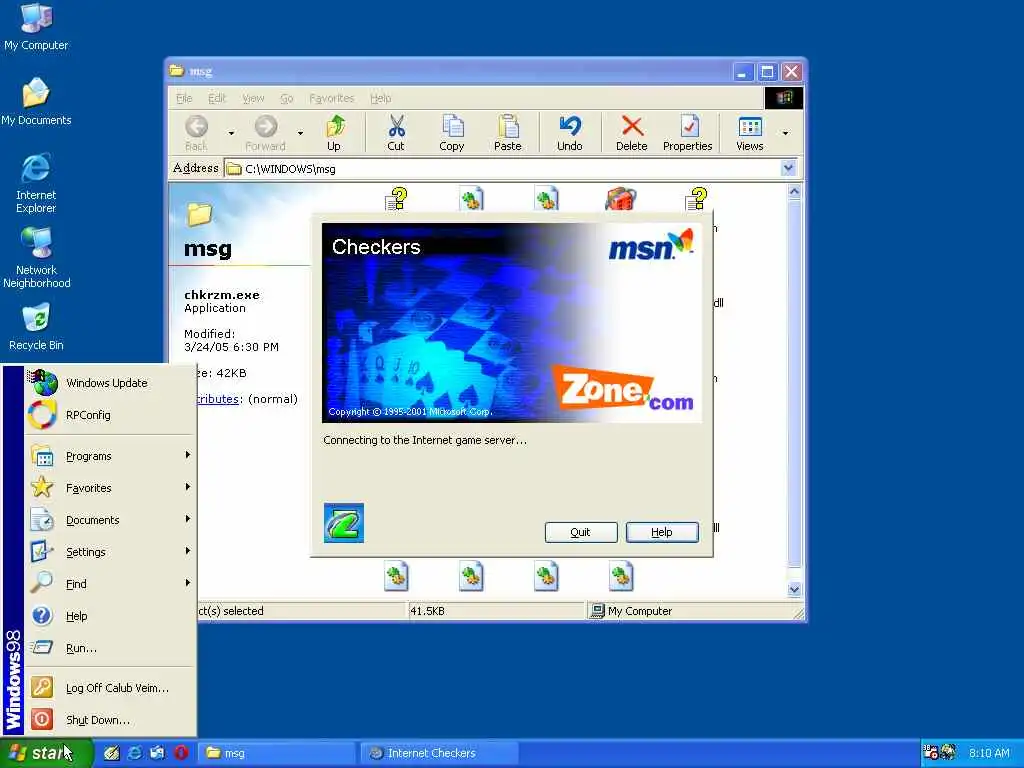
Task: Open the Go menu in msg window
Action: click(x=287, y=98)
